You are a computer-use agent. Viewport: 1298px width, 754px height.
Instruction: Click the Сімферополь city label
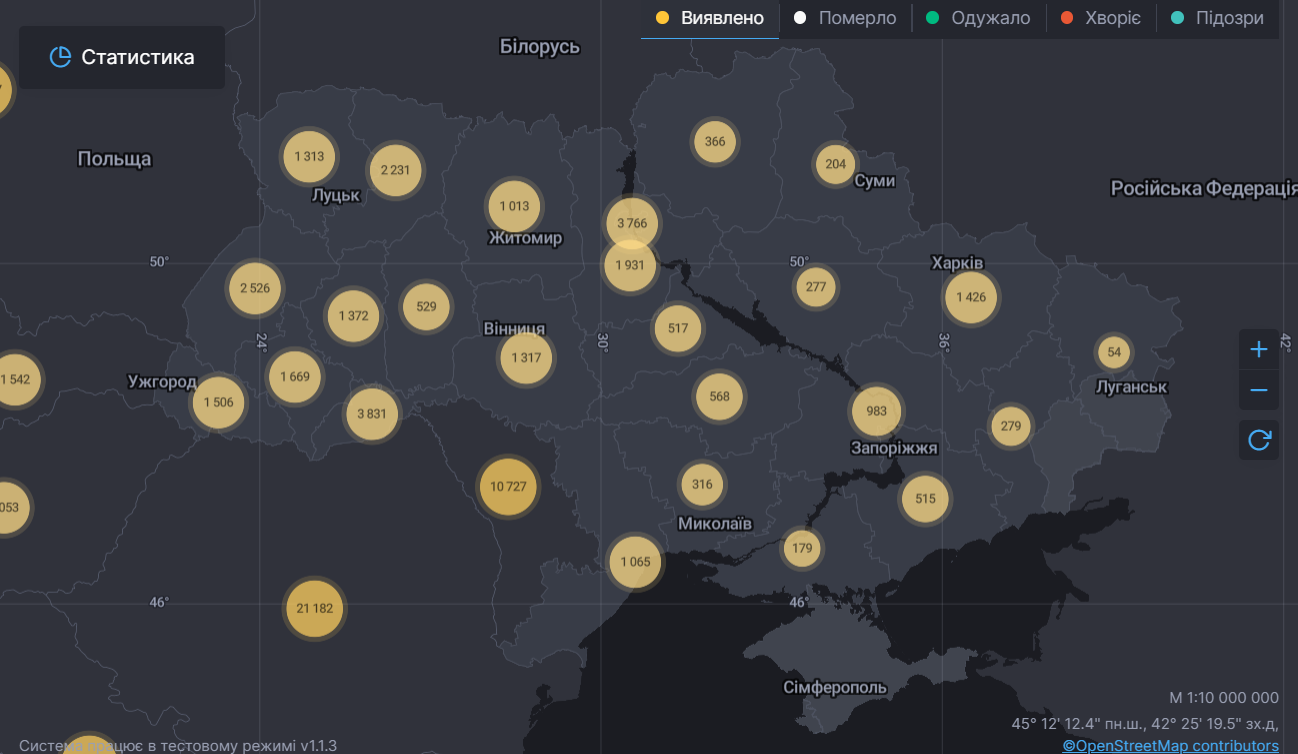point(835,687)
